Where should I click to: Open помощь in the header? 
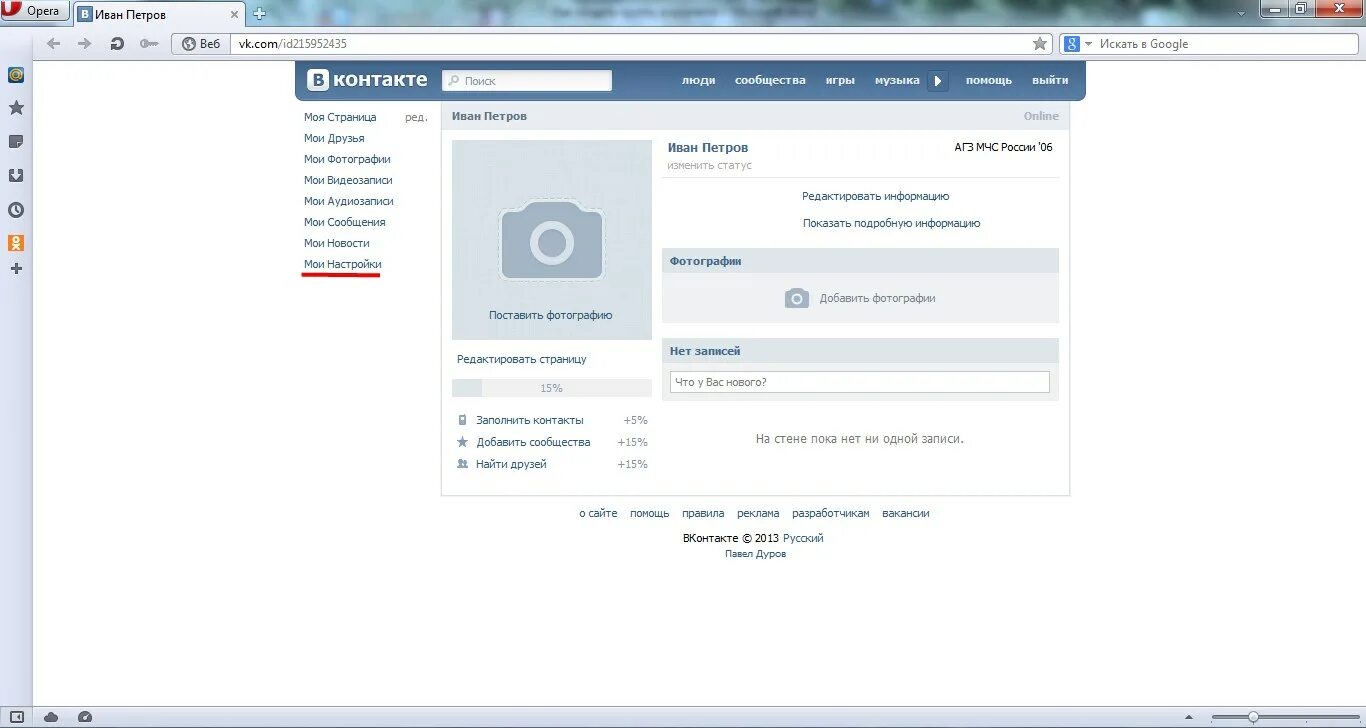pos(989,80)
